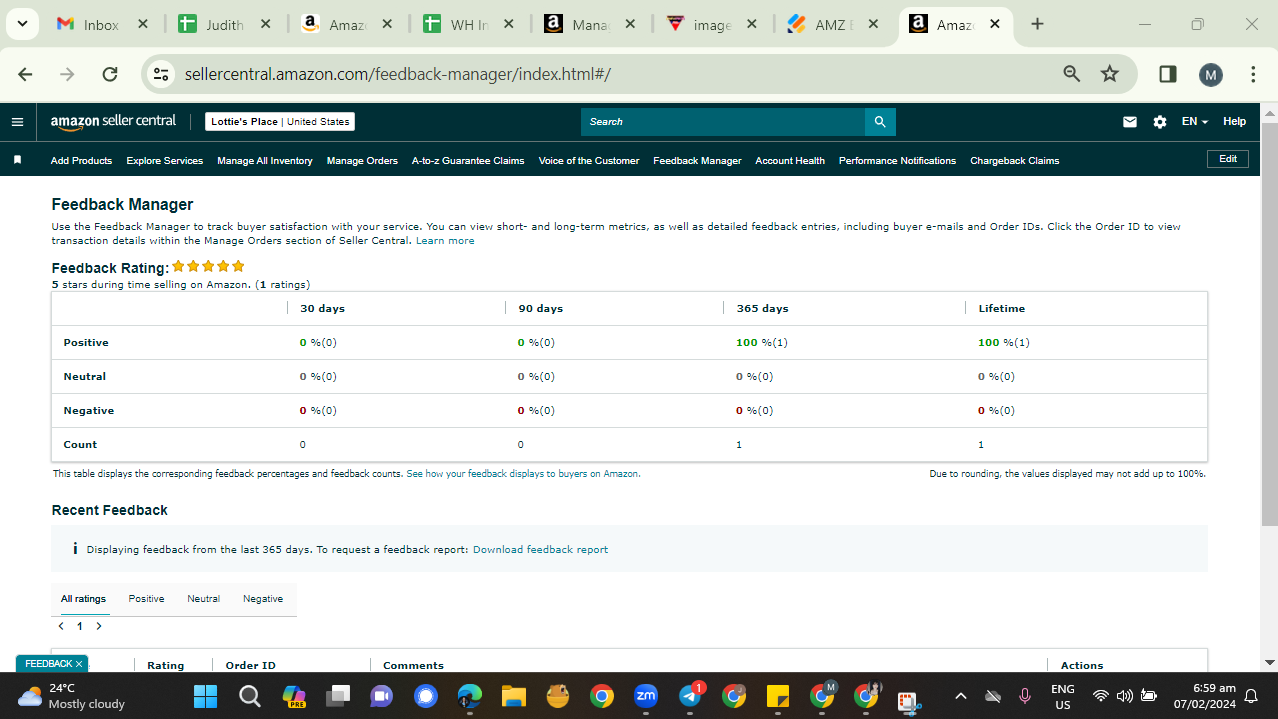Screen dimensions: 1278x719
Task: Click the Edit navigation button
Action: click(1228, 159)
